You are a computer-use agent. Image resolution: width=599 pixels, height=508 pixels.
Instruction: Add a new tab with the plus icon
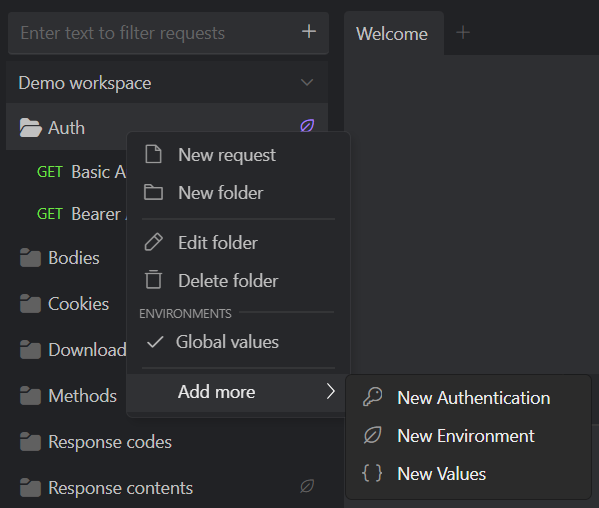click(463, 33)
